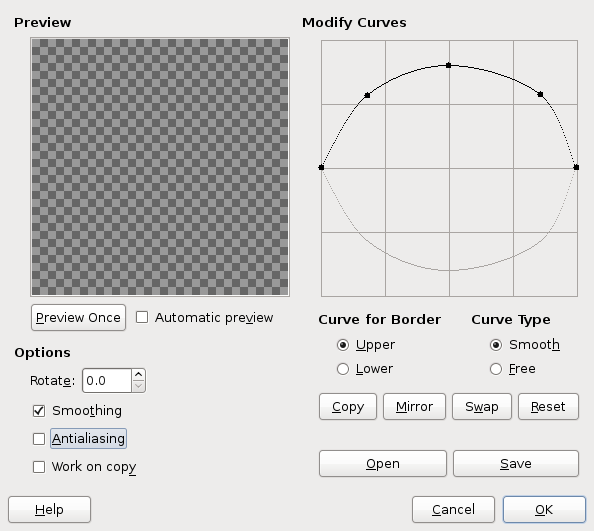Reset the curve to default
Image resolution: width=594 pixels, height=531 pixels.
pos(549,407)
